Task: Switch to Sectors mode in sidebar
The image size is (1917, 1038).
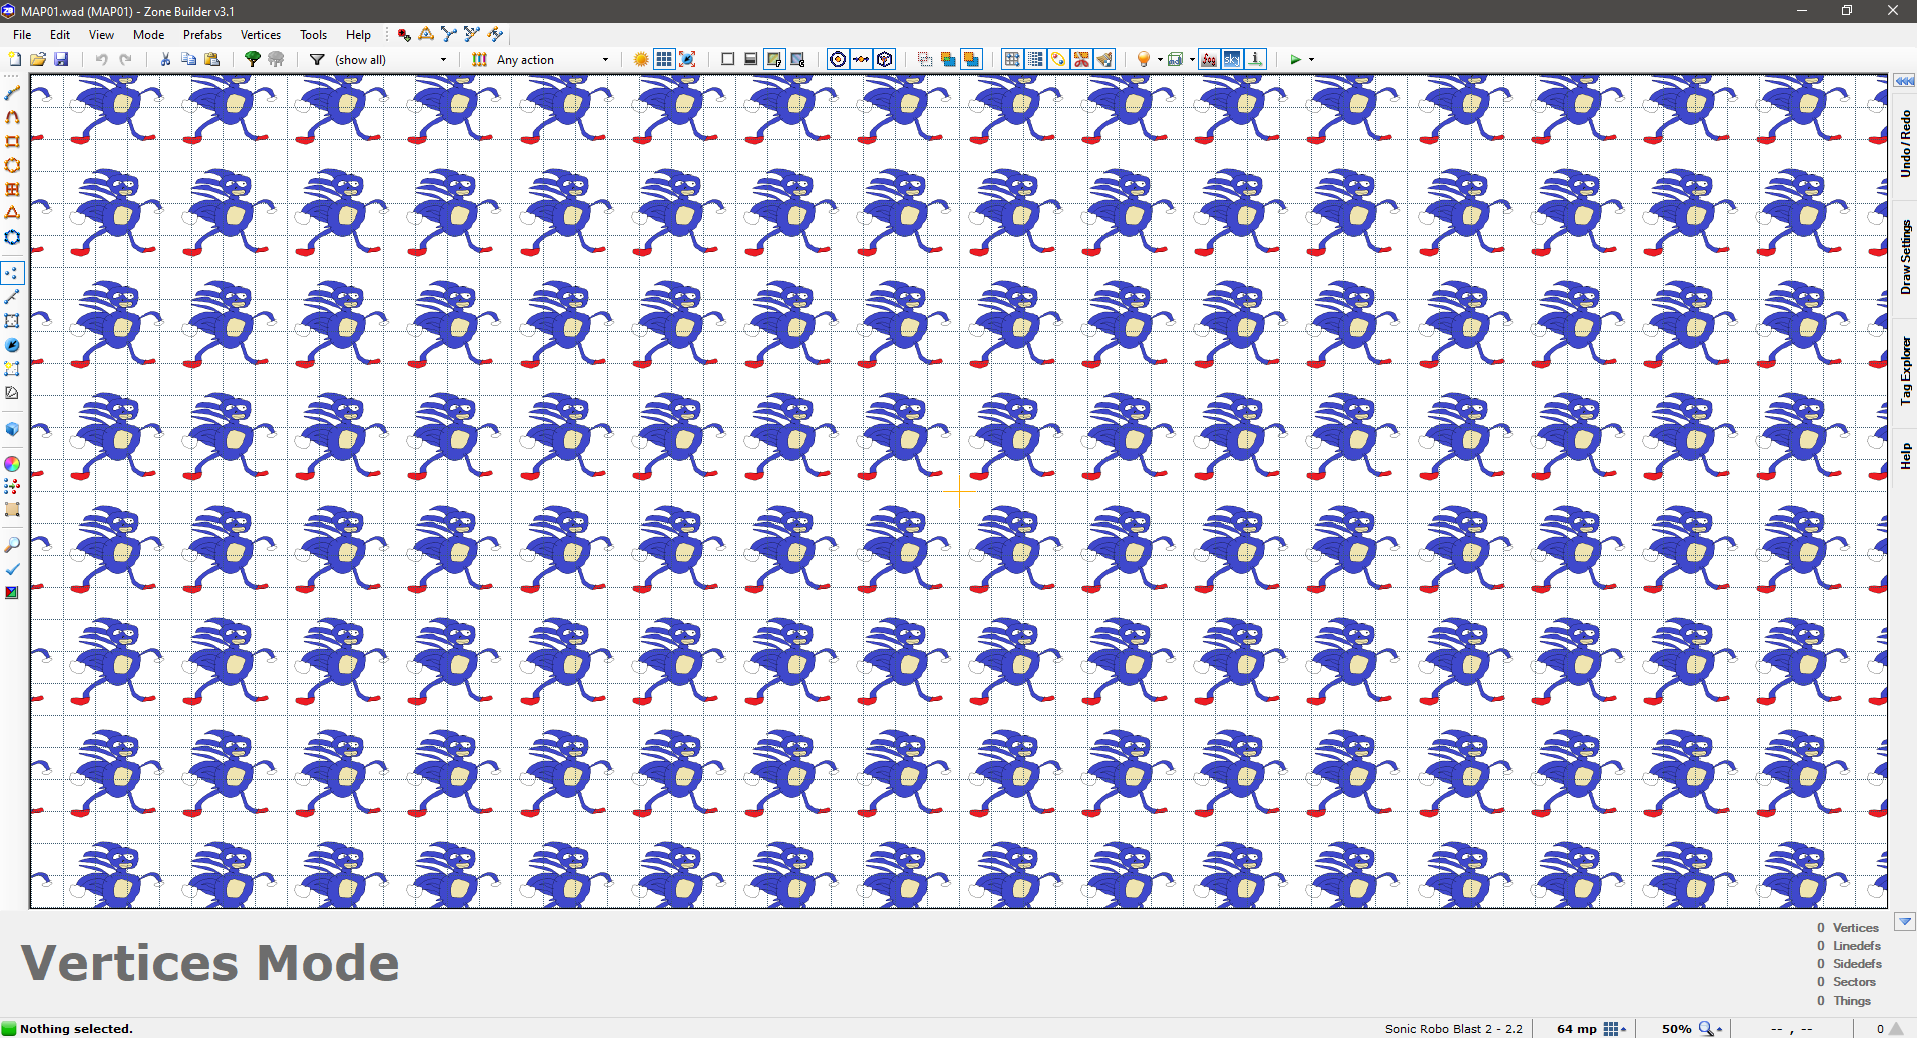Action: click(x=12, y=321)
